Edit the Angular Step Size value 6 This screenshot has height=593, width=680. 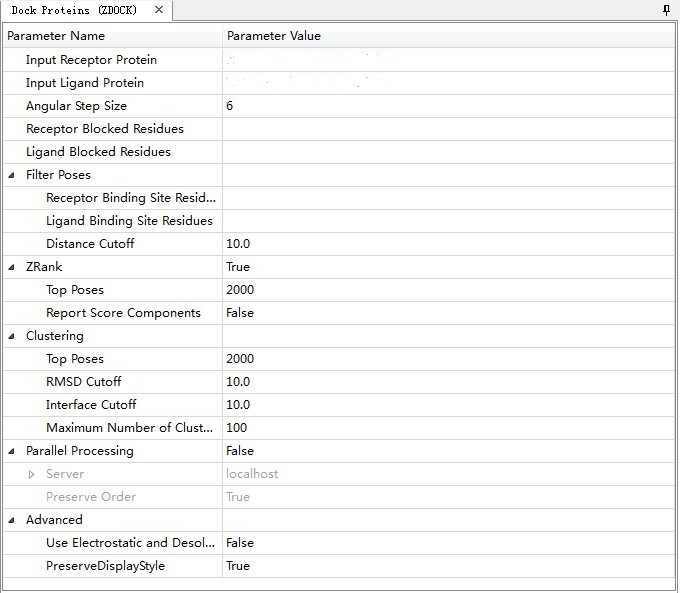448,106
